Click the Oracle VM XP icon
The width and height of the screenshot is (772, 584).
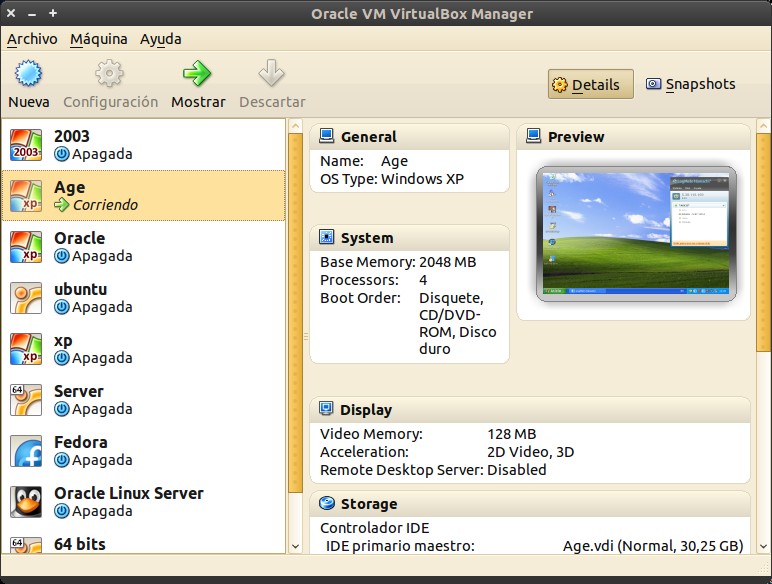(x=26, y=247)
